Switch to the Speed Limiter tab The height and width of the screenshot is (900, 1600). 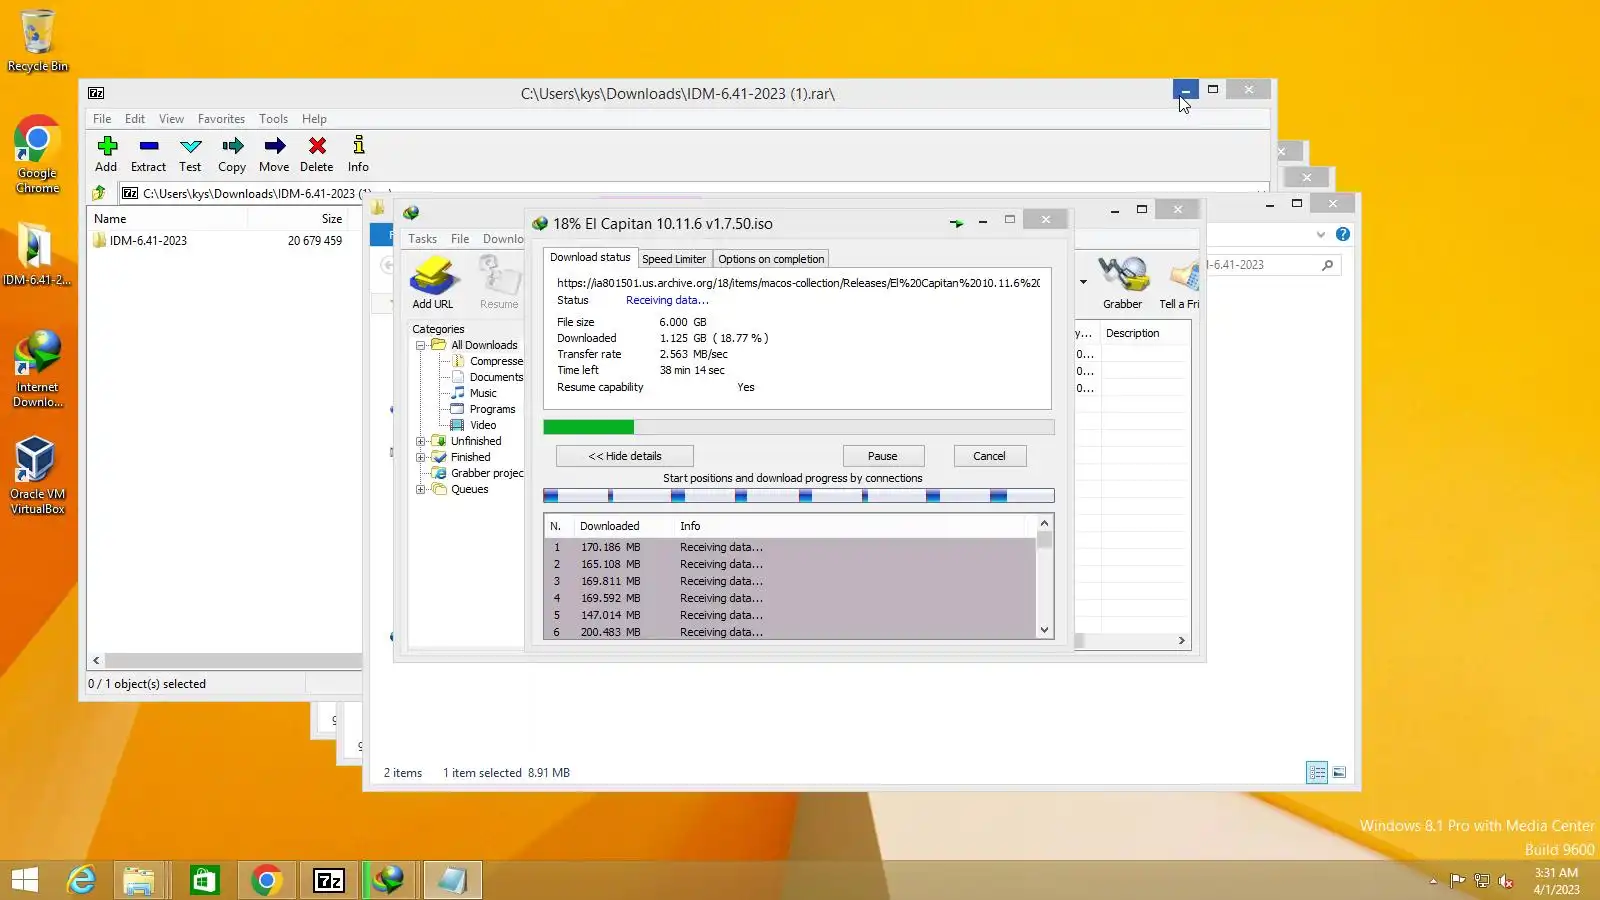point(674,259)
